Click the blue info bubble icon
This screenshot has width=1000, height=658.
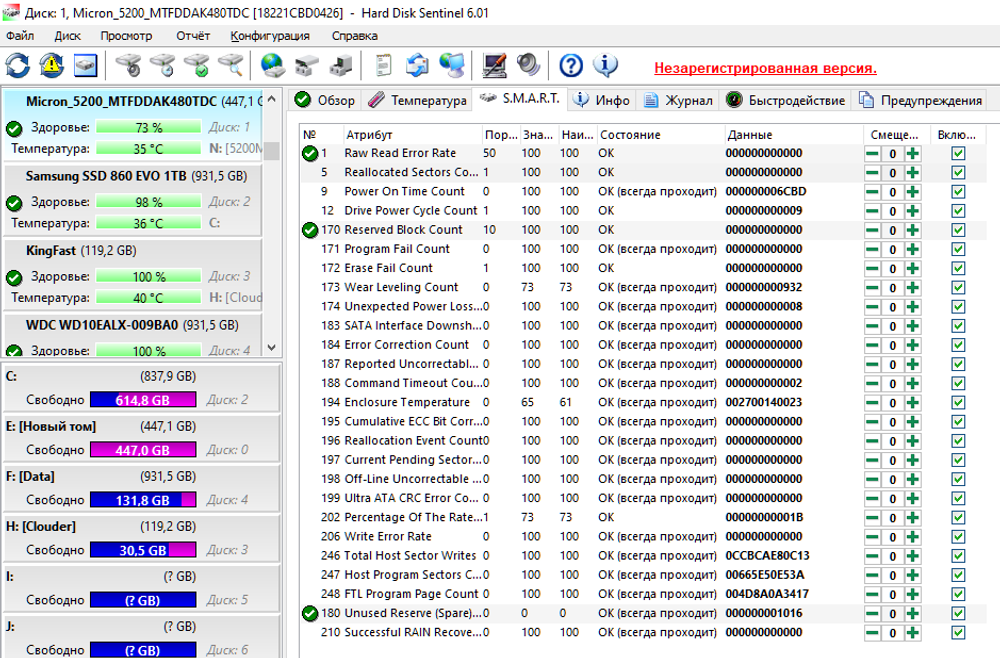(x=605, y=65)
